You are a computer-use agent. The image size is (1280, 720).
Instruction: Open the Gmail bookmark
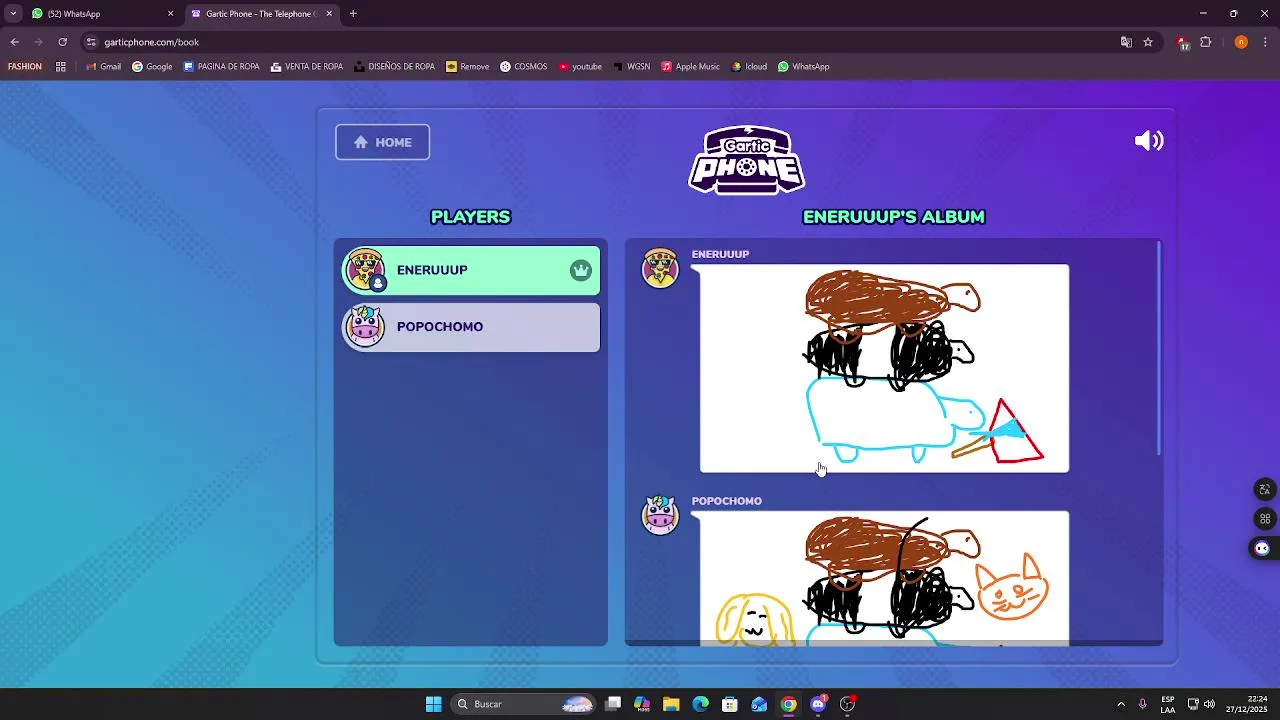click(103, 67)
